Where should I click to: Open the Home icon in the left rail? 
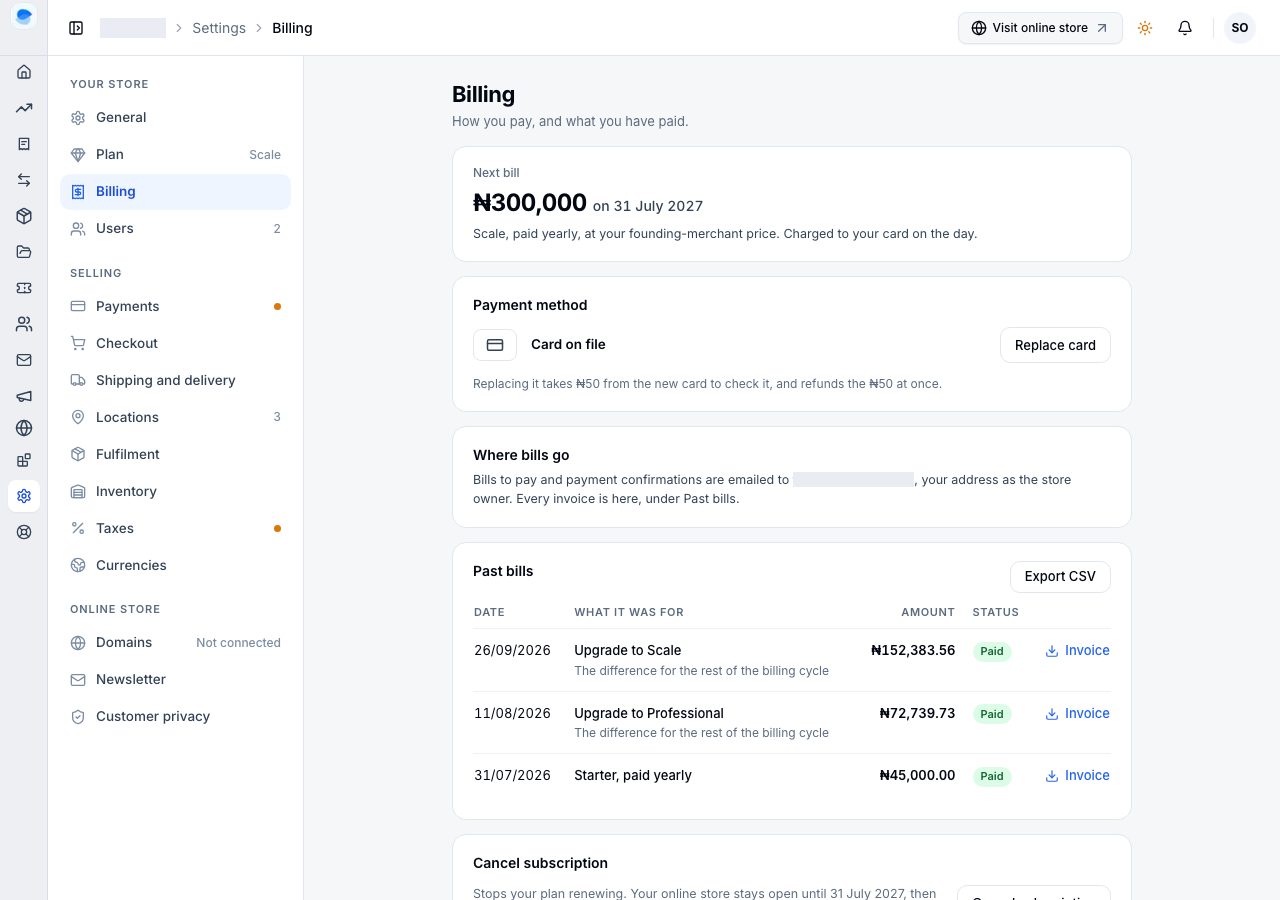tap(24, 72)
